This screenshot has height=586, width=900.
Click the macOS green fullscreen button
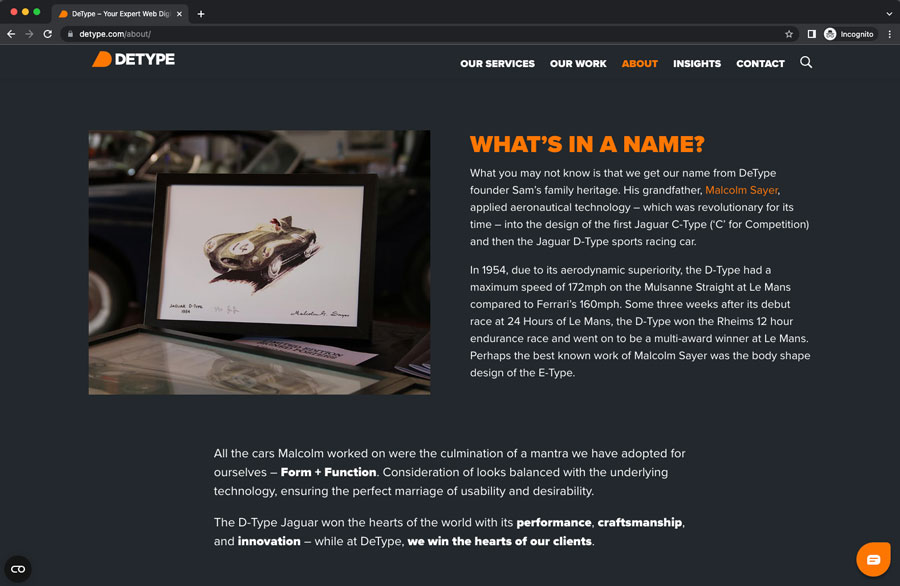click(37, 12)
